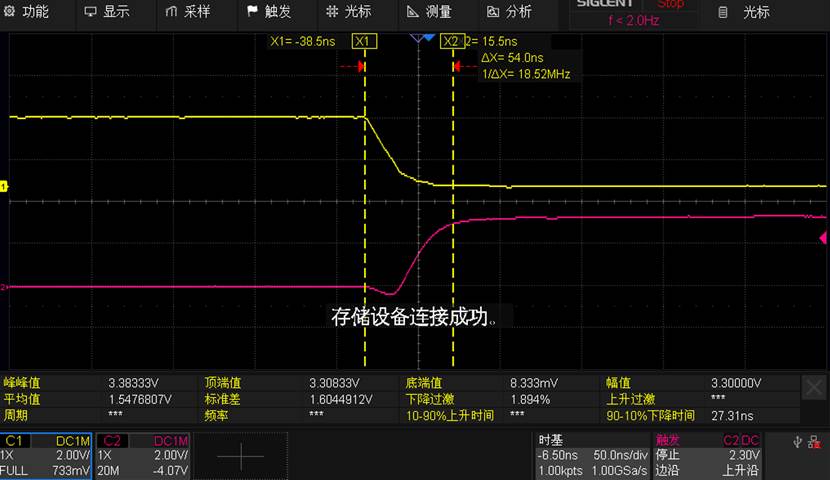Click the add-channel plus box
830x480 pixels.
[241, 456]
